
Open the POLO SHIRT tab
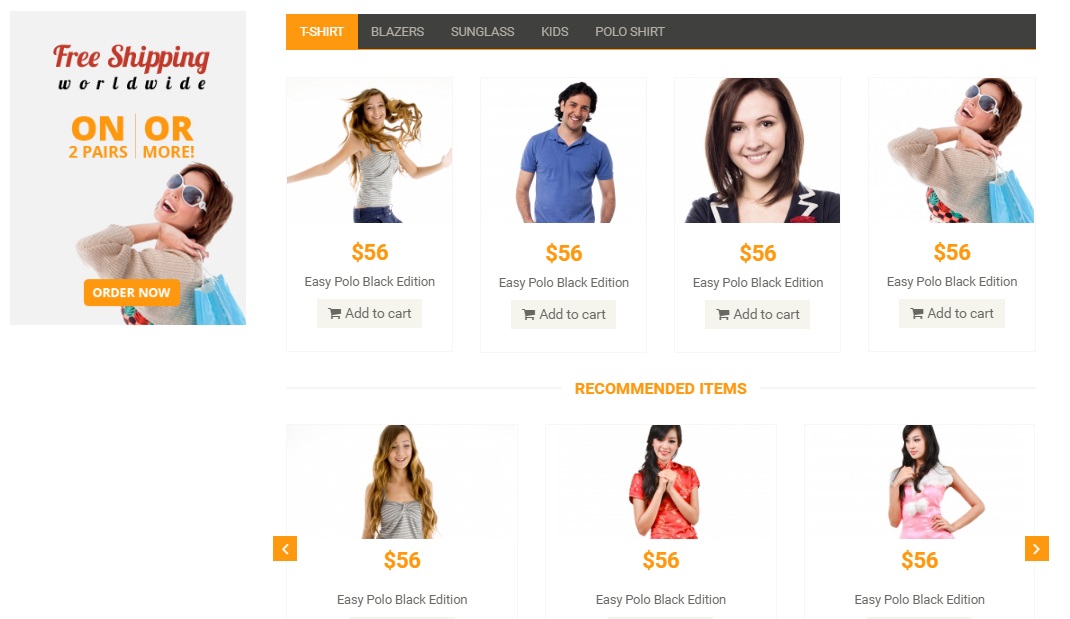pyautogui.click(x=629, y=31)
